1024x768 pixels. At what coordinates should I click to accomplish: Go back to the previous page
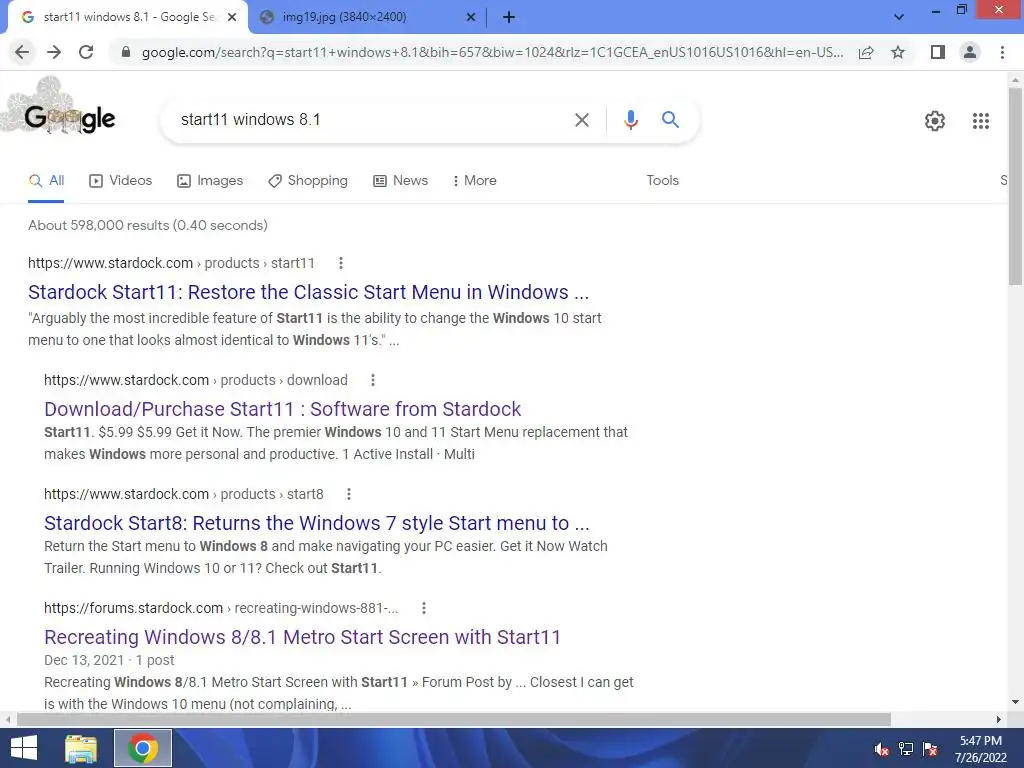(22, 52)
